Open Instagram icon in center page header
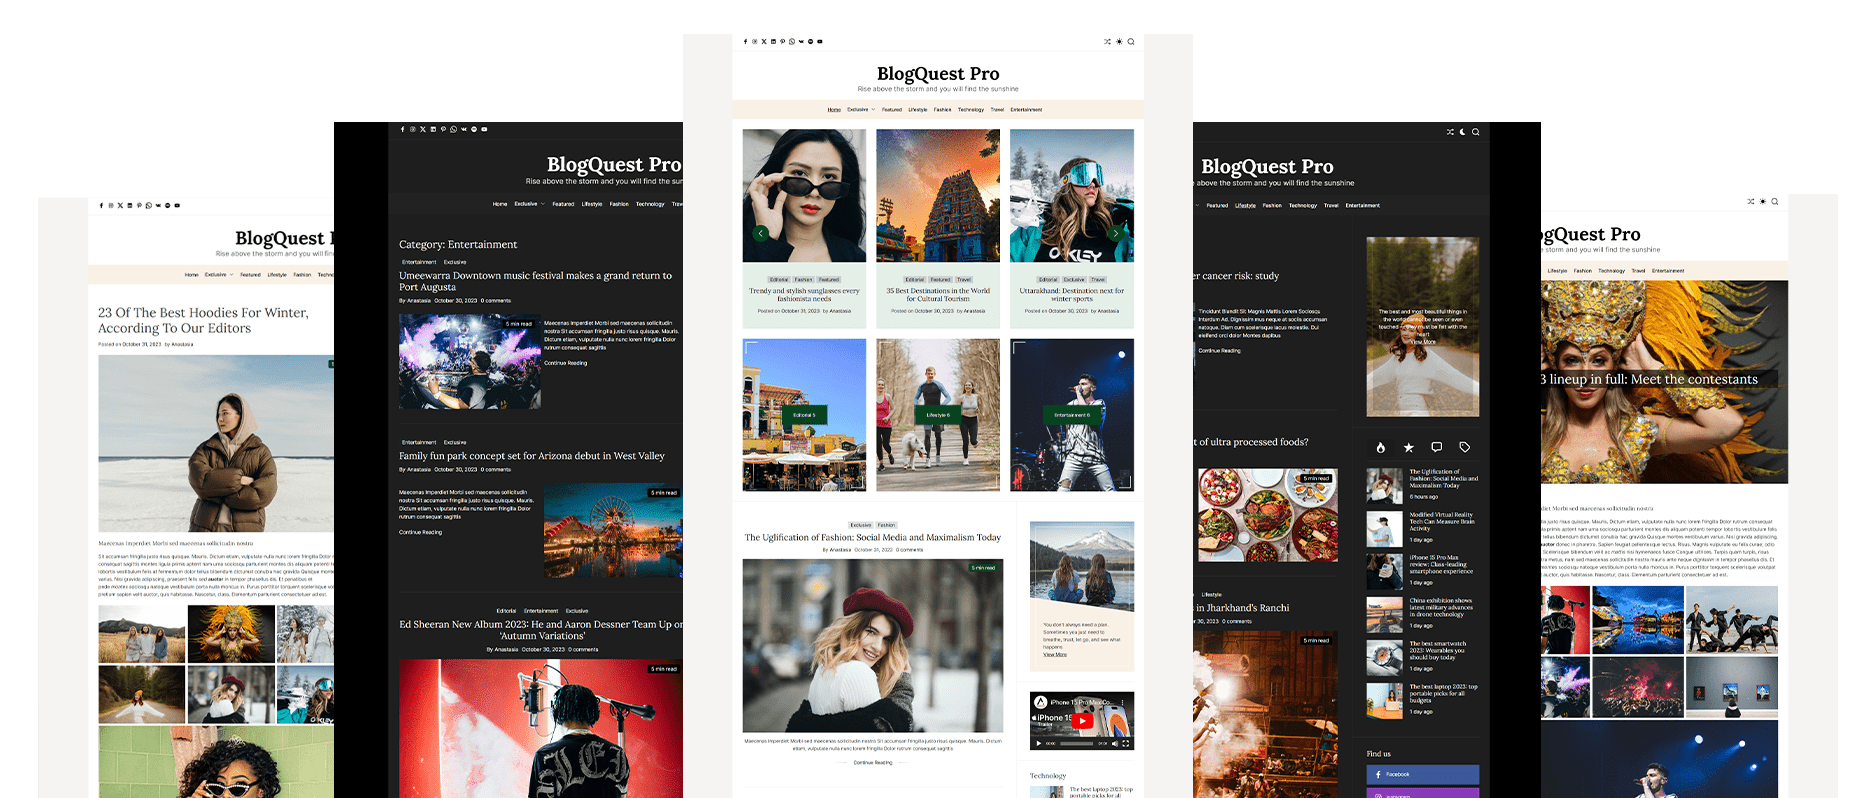Viewport: 1870px width, 798px height. click(x=754, y=42)
